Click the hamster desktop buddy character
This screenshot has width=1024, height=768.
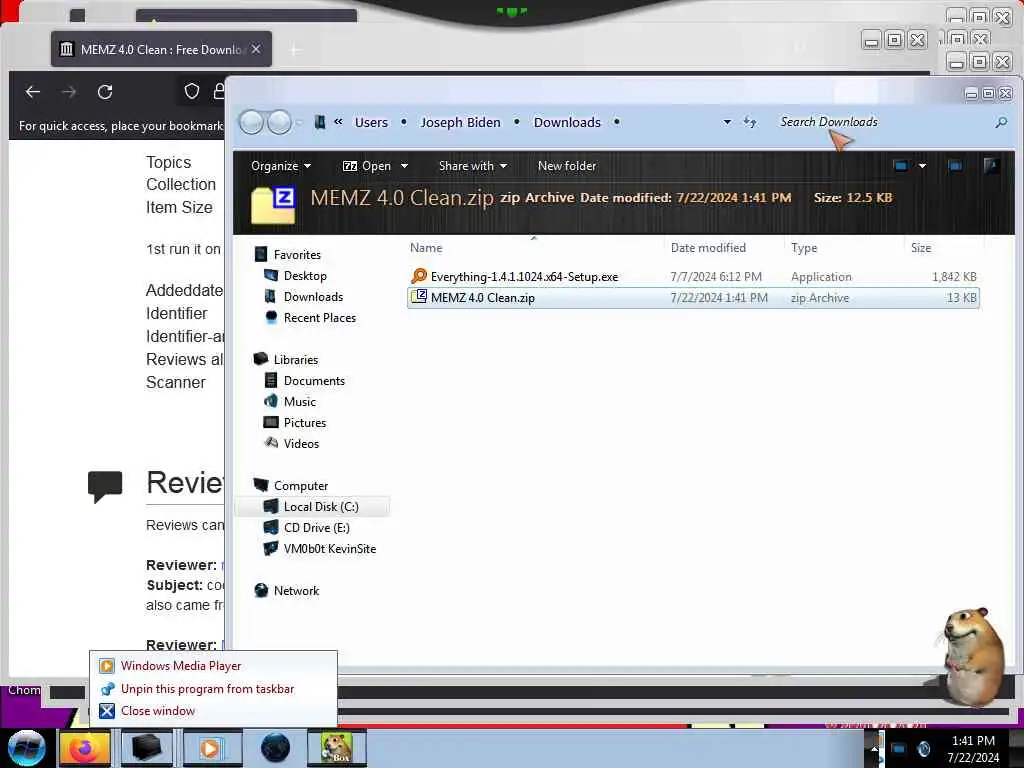click(972, 656)
